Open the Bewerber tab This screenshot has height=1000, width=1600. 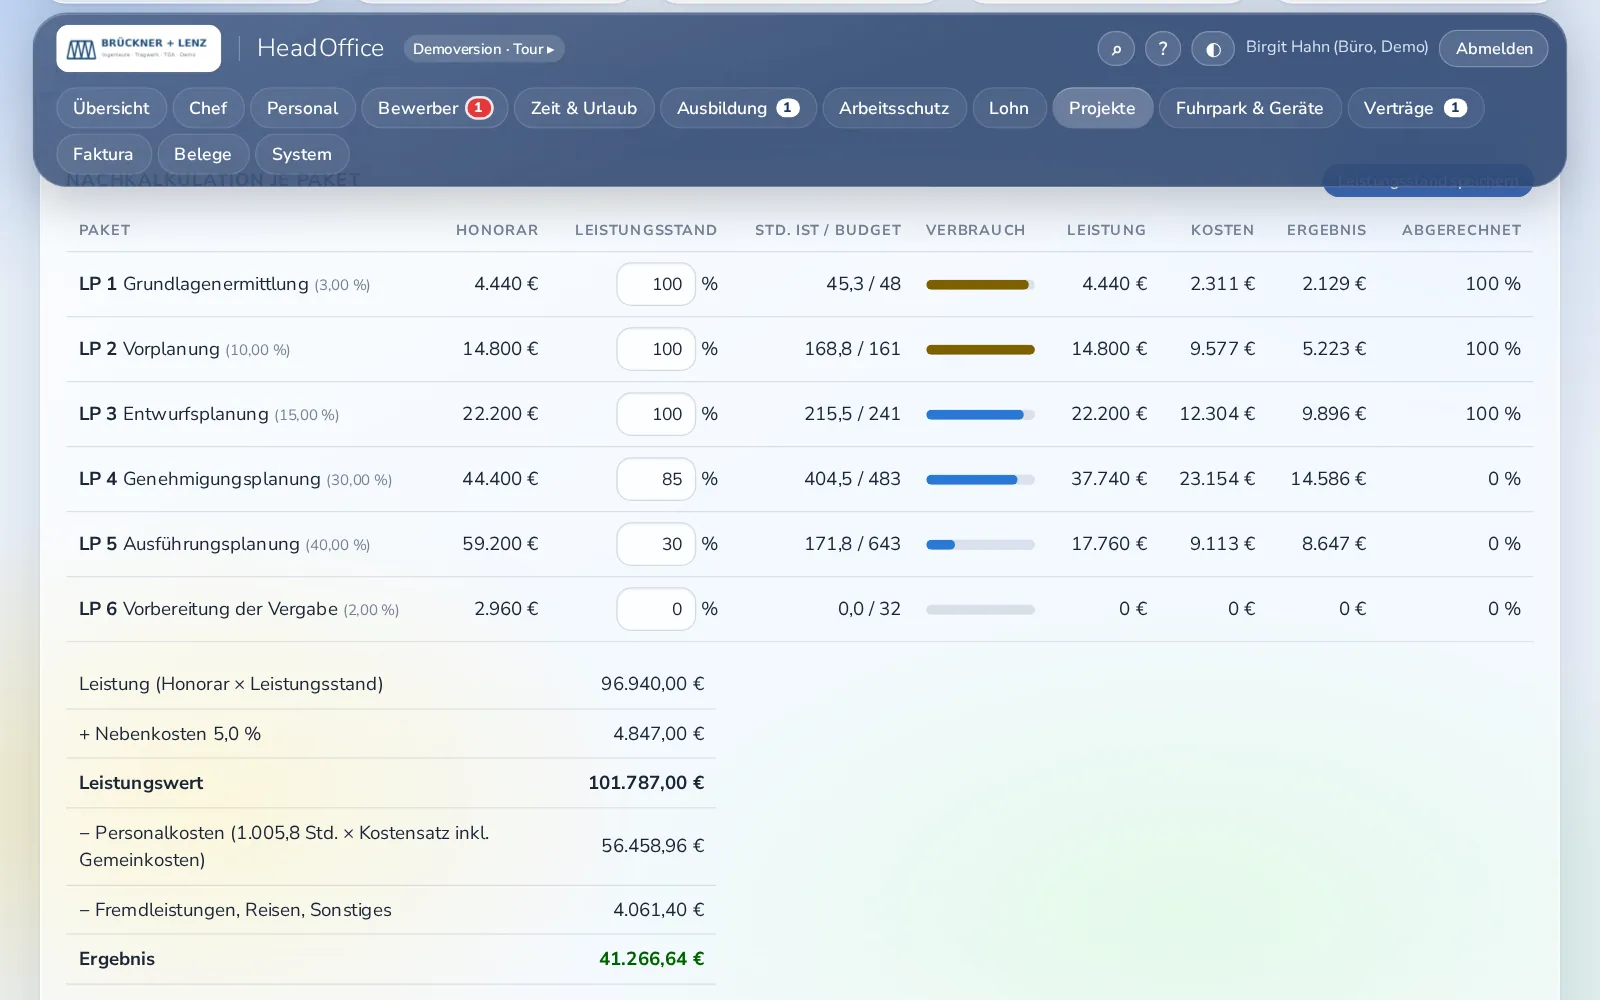pyautogui.click(x=435, y=108)
